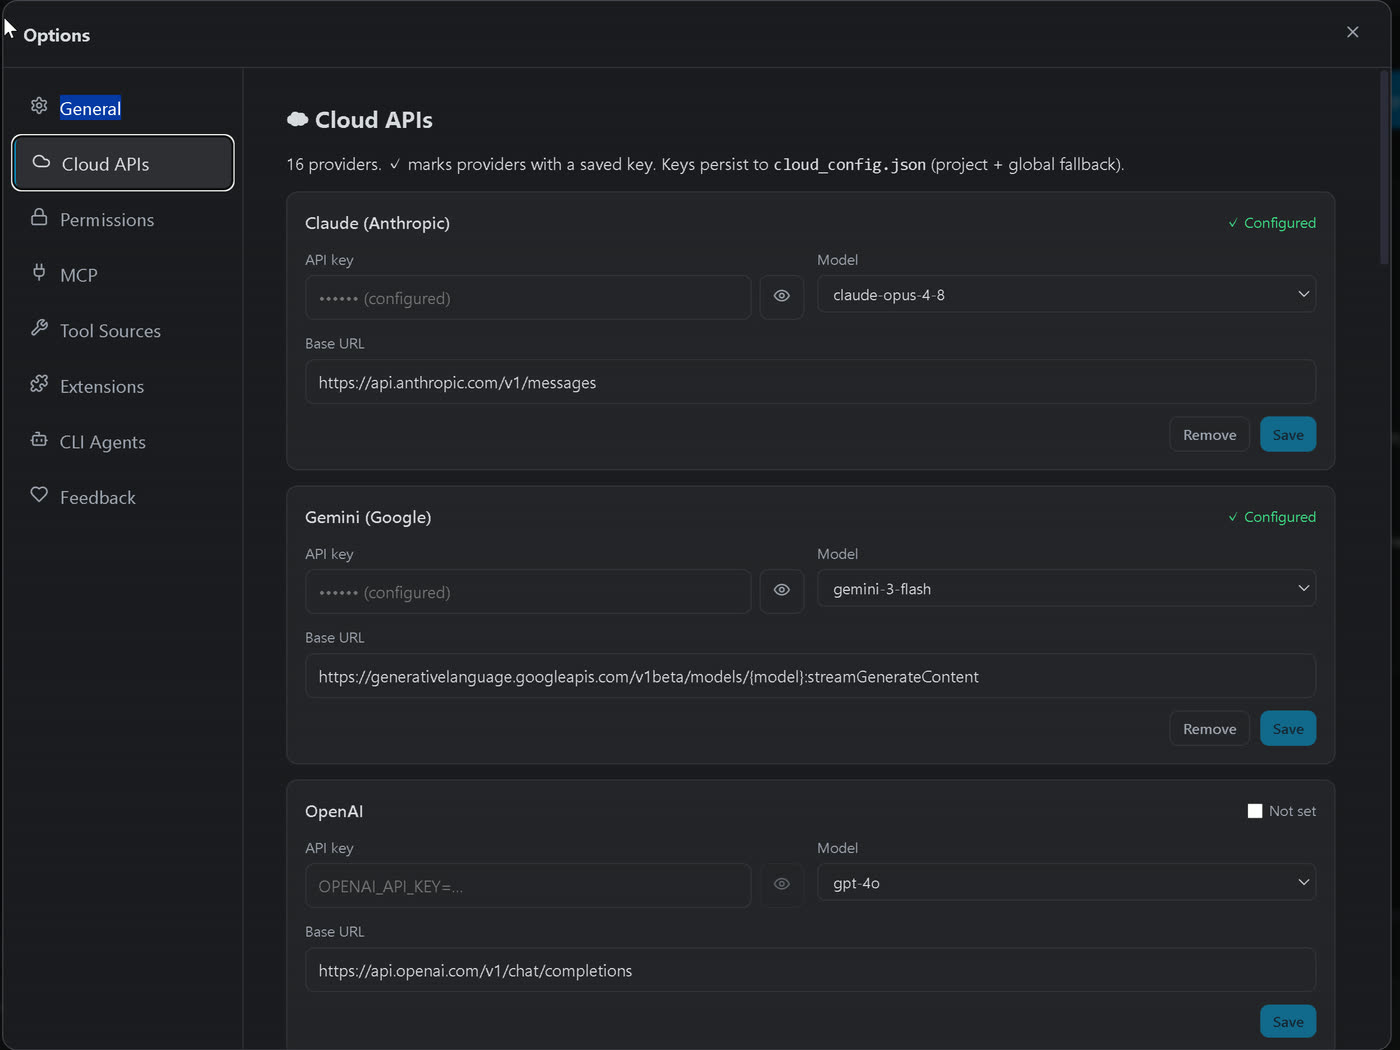
Task: Save the OpenAI provider settings
Action: tap(1288, 1022)
